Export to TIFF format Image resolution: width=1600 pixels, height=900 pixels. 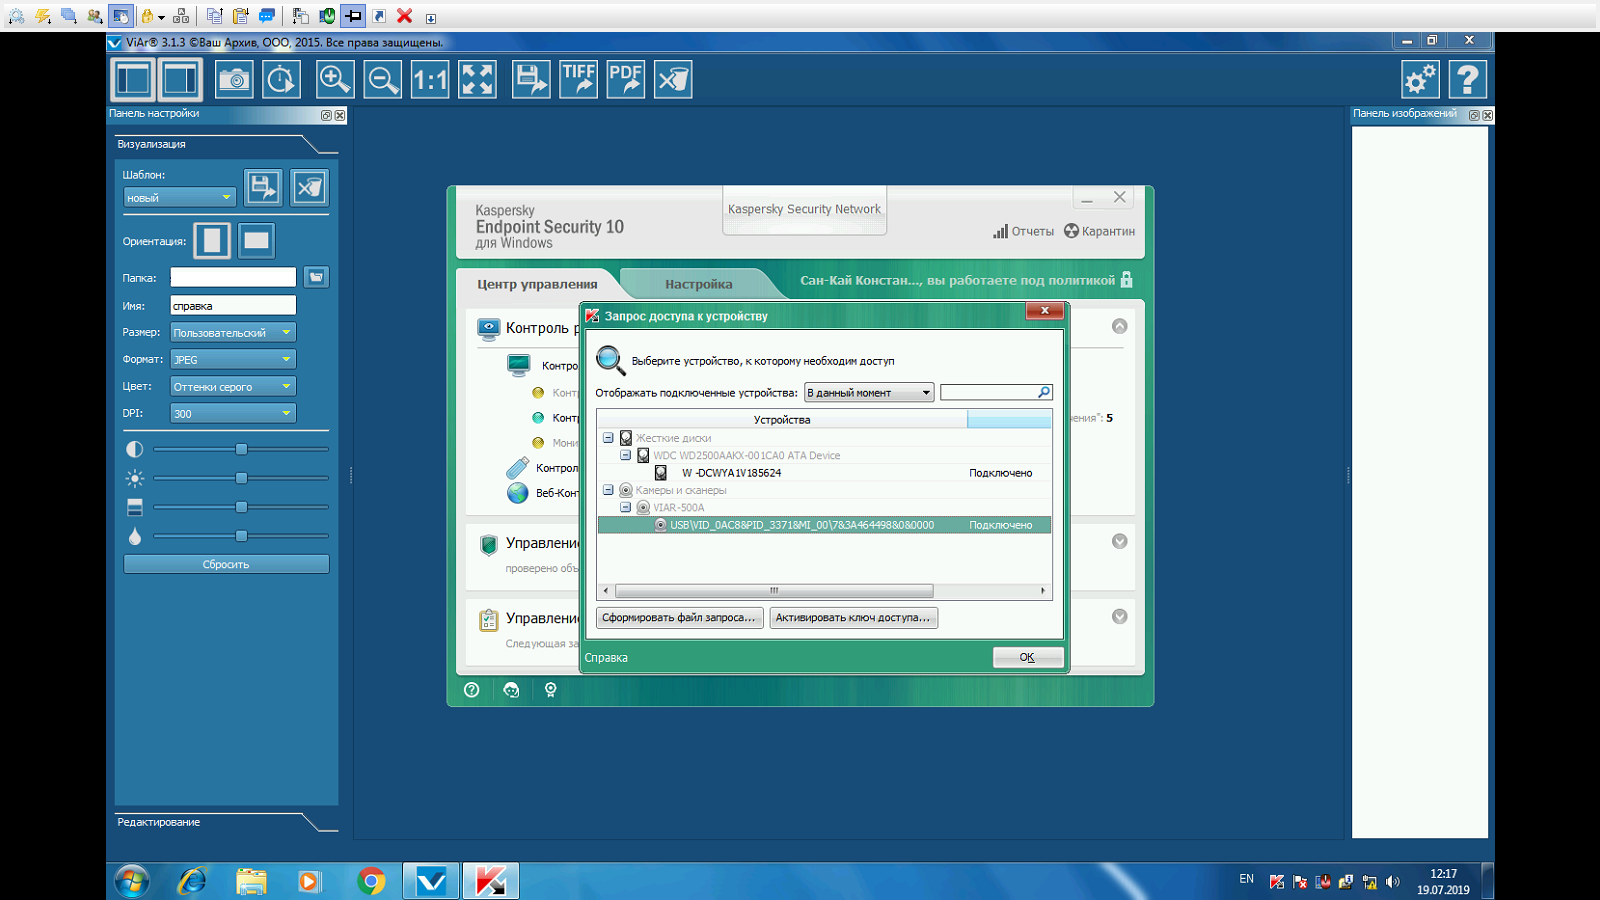(x=578, y=79)
